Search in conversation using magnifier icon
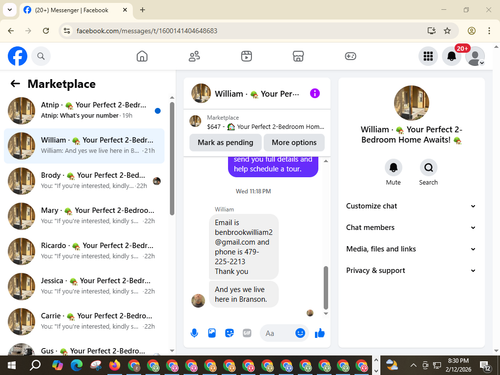The width and height of the screenshot is (500, 375). tap(428, 167)
